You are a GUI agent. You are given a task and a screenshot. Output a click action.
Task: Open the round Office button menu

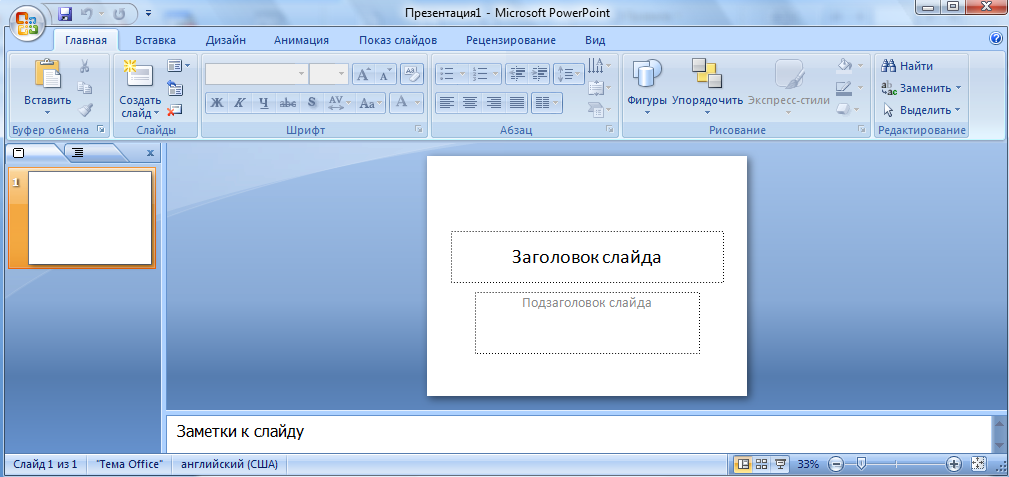coord(26,23)
